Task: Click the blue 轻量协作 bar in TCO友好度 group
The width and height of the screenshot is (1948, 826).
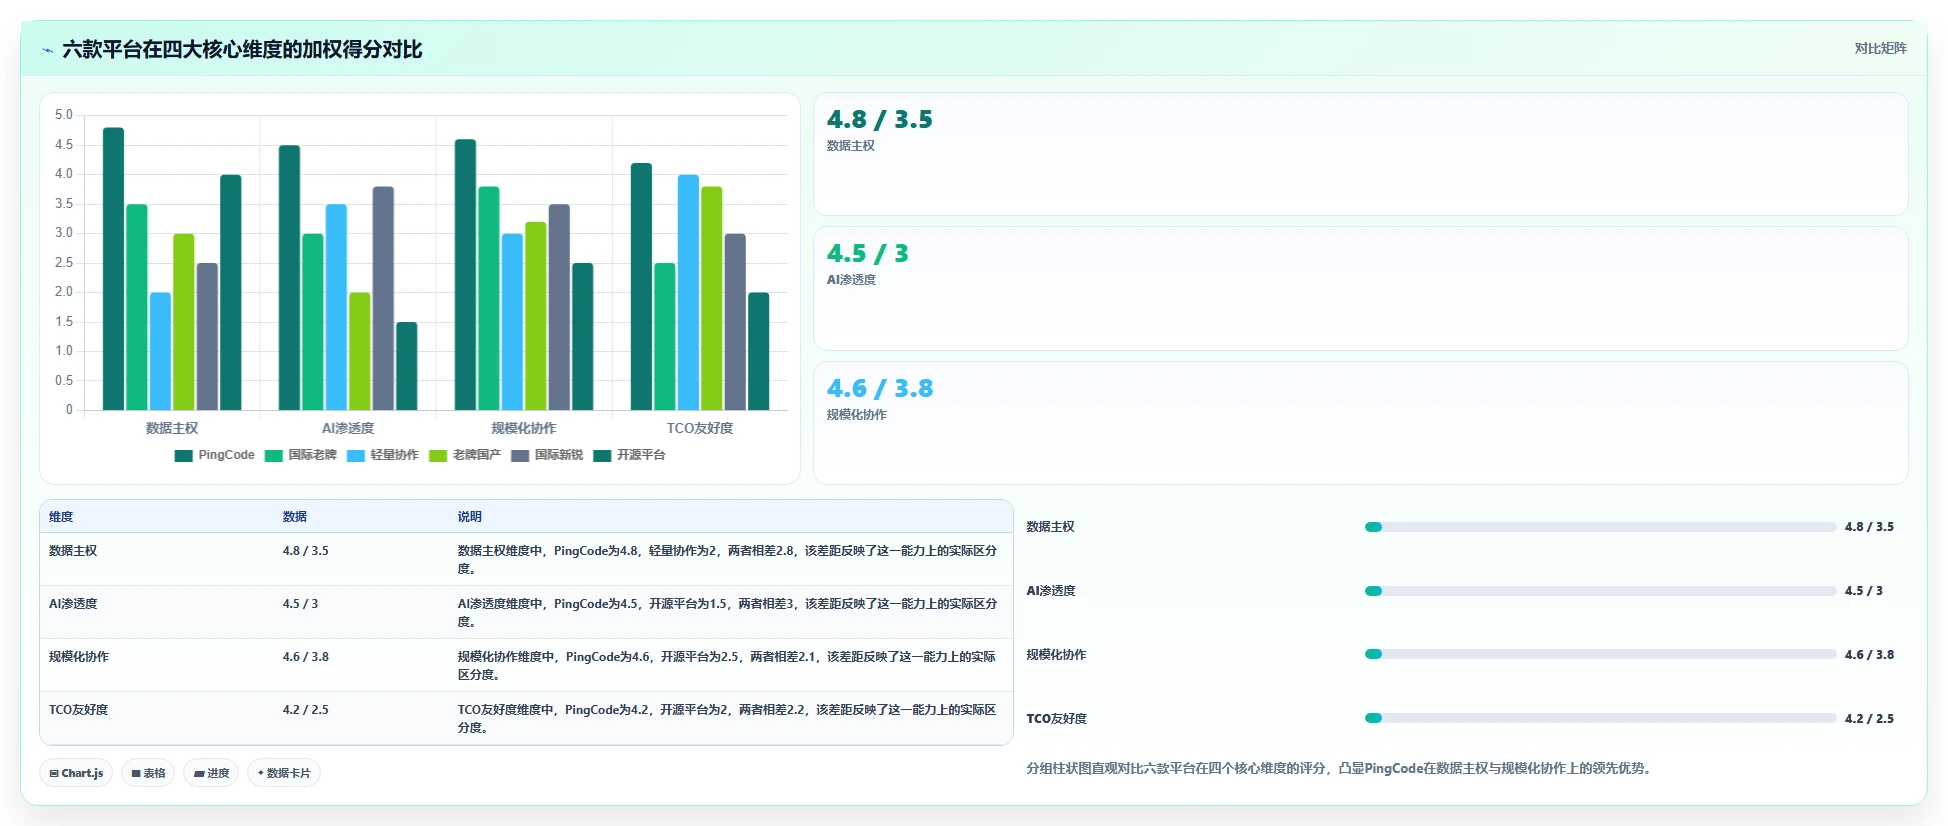Action: [x=688, y=292]
